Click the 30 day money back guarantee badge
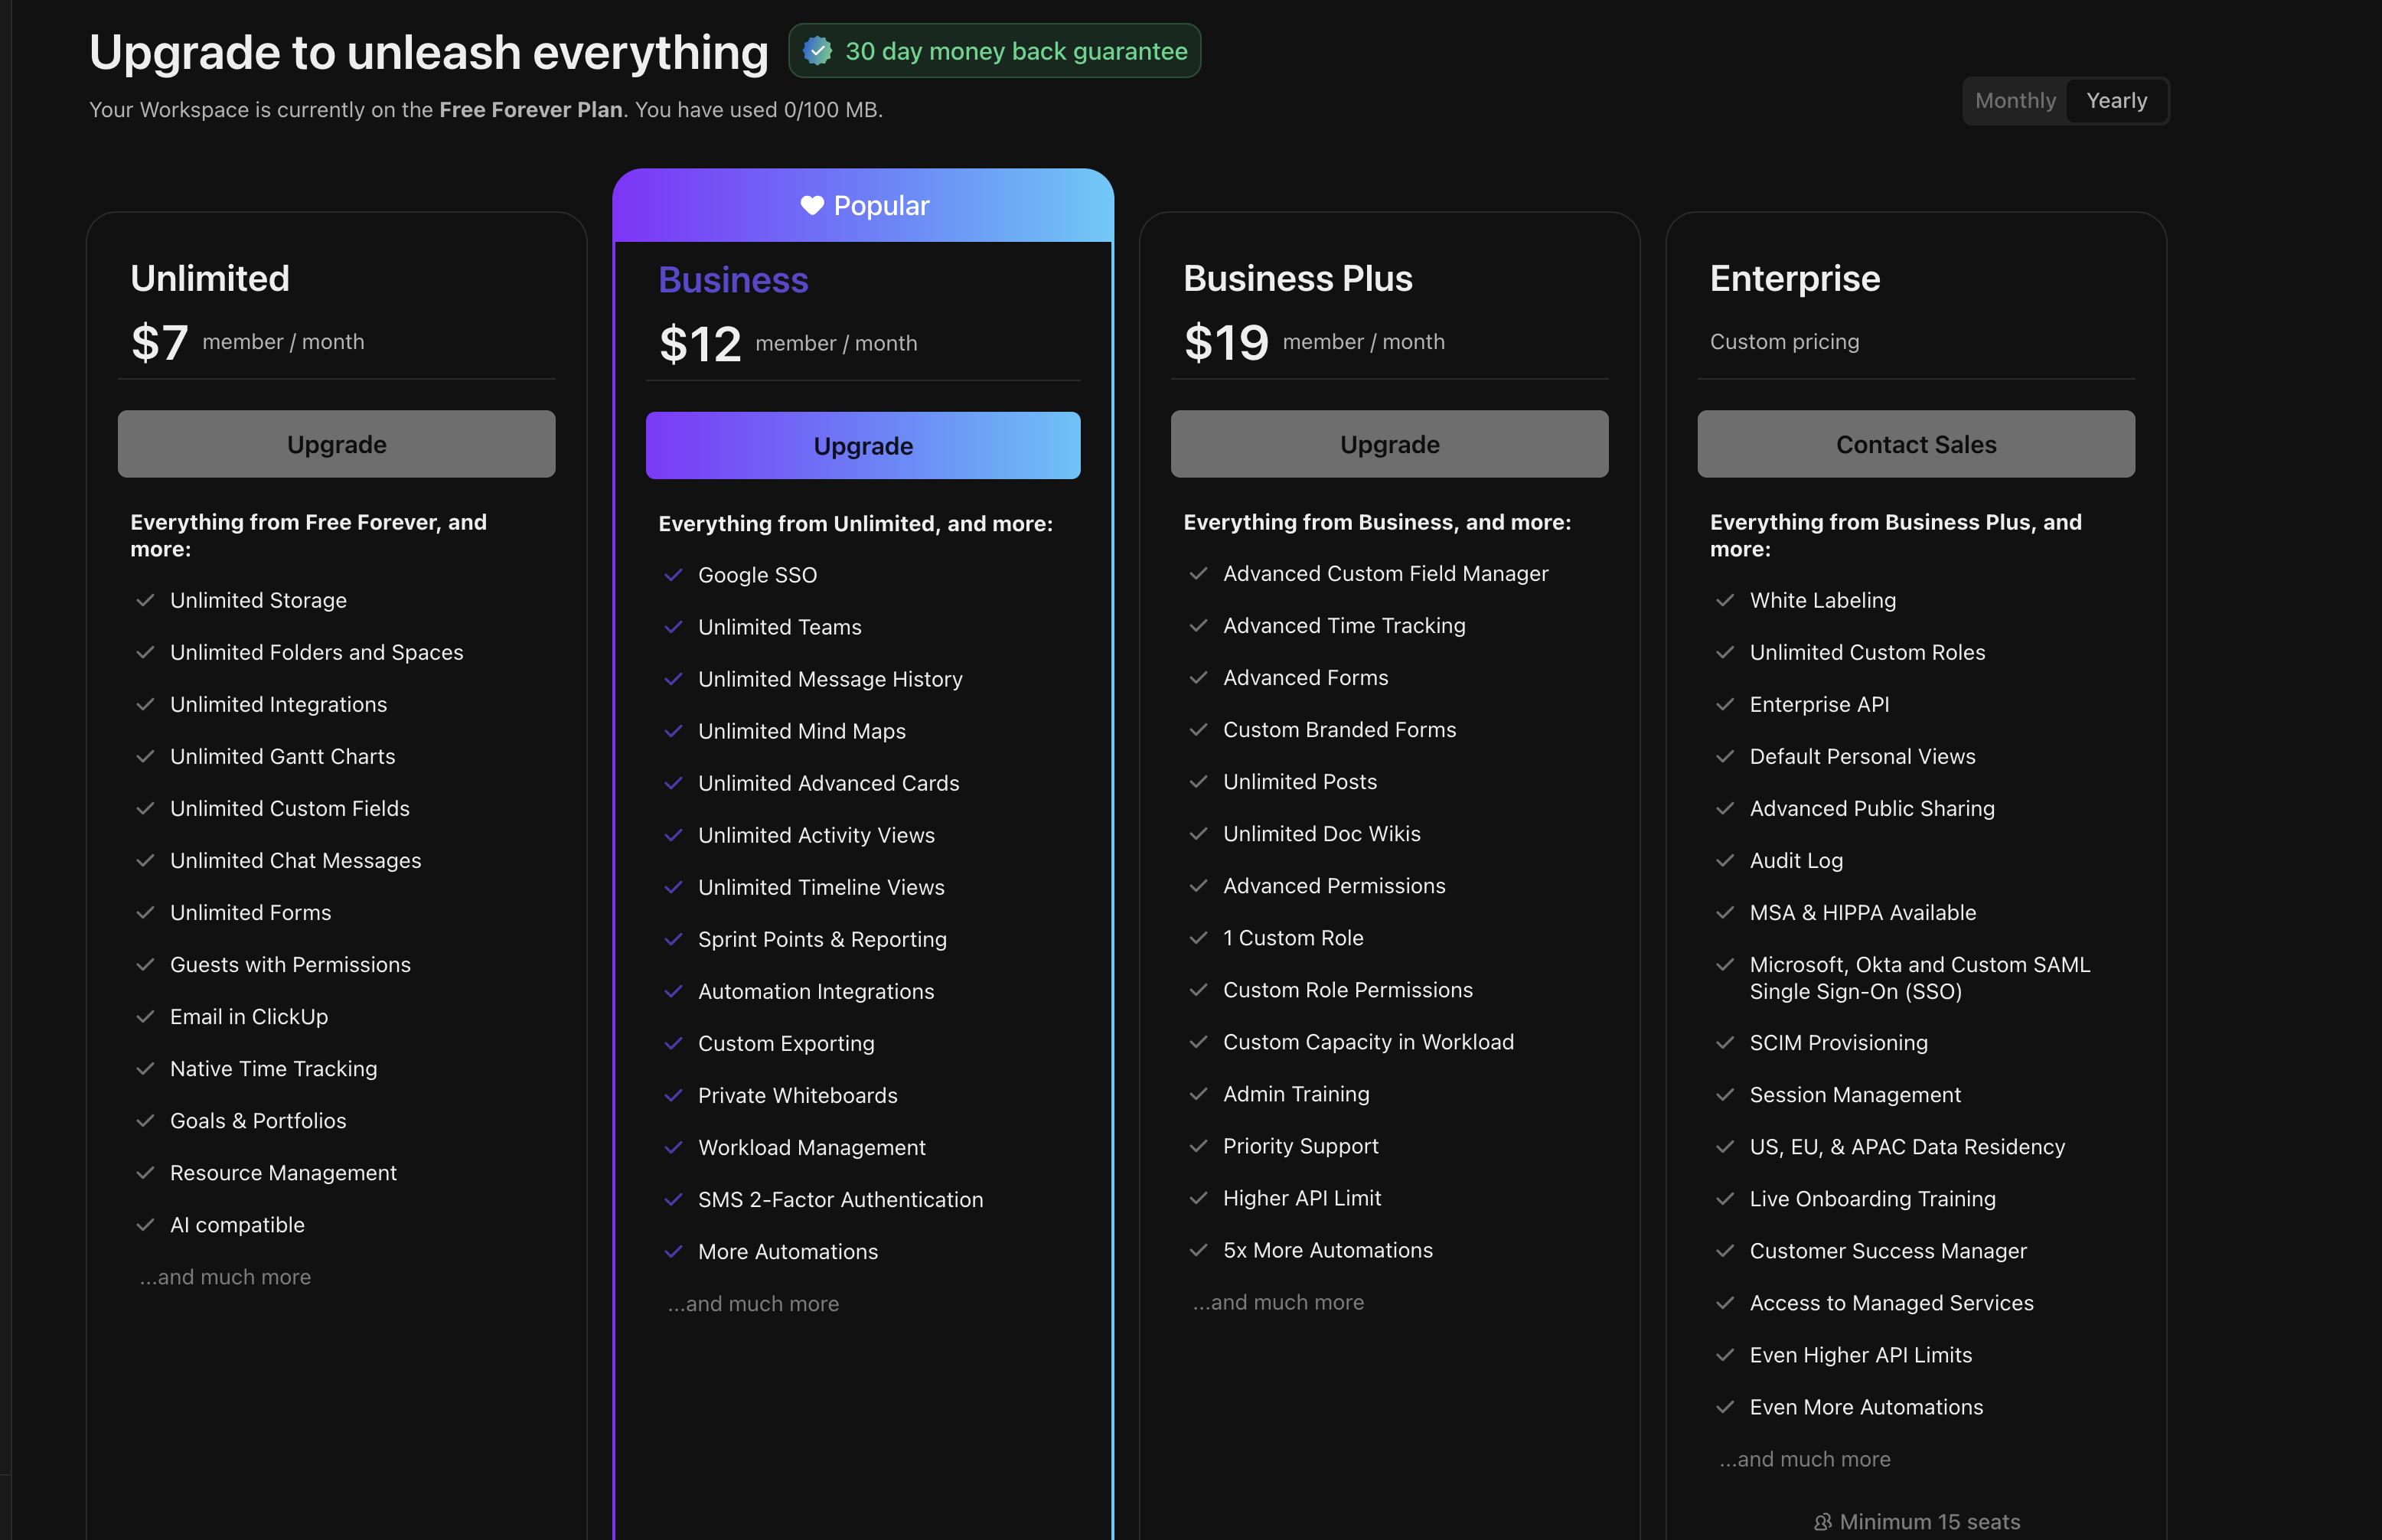The width and height of the screenshot is (2382, 1540). click(994, 51)
